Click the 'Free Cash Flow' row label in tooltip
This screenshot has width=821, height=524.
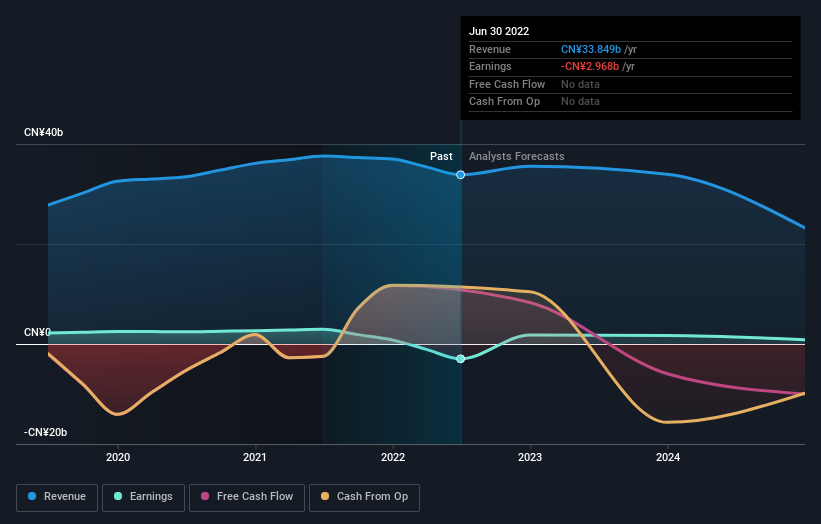click(507, 84)
